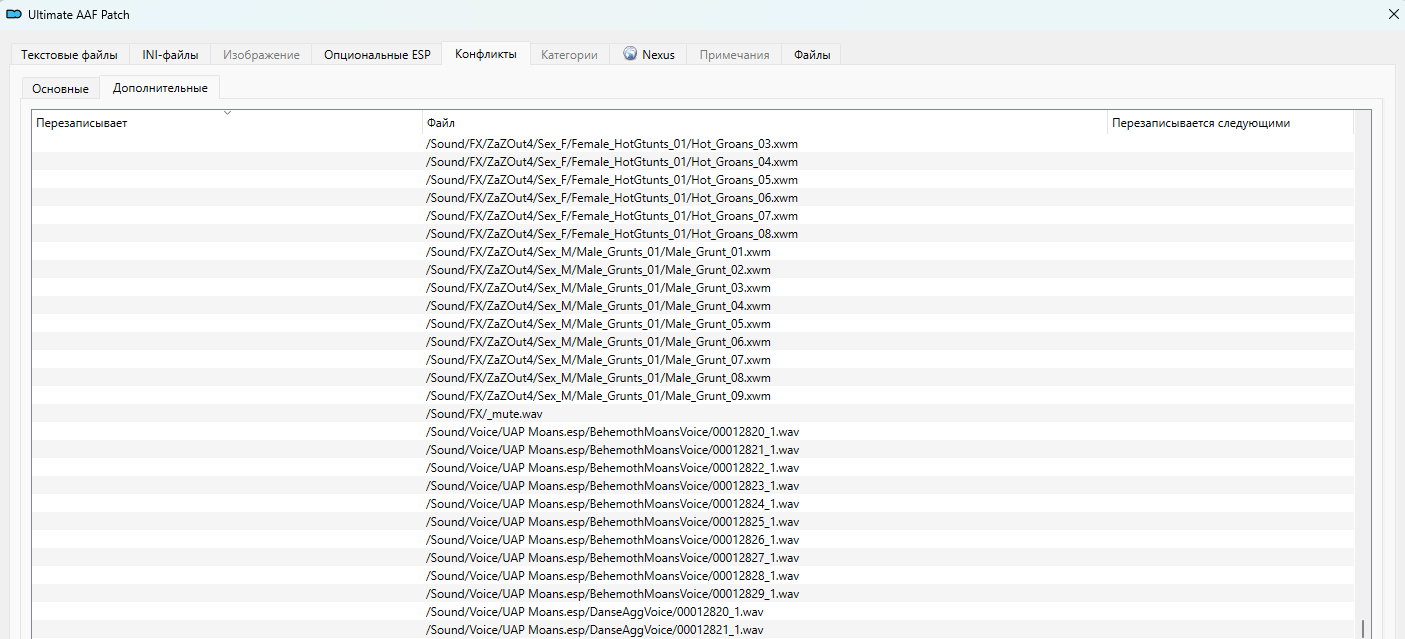
Task: Click sort arrow above Перезаписывает column
Action: [x=227, y=113]
